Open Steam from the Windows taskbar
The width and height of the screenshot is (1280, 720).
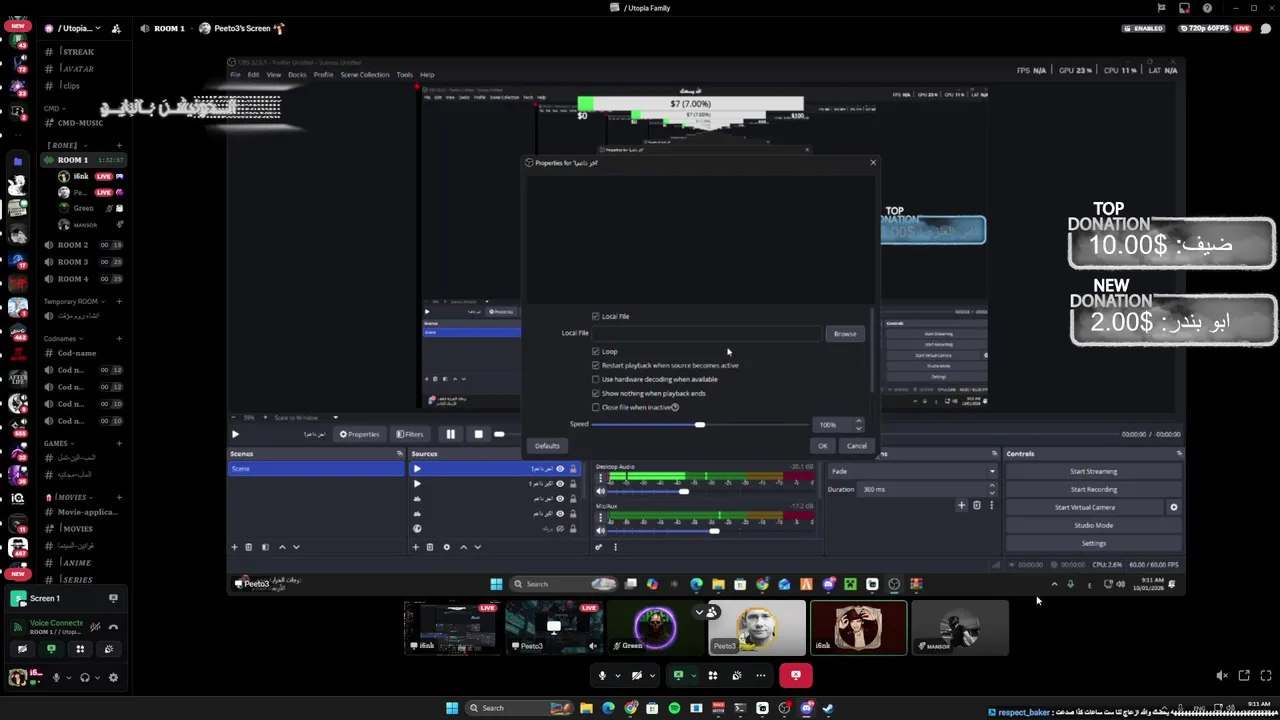(x=828, y=708)
